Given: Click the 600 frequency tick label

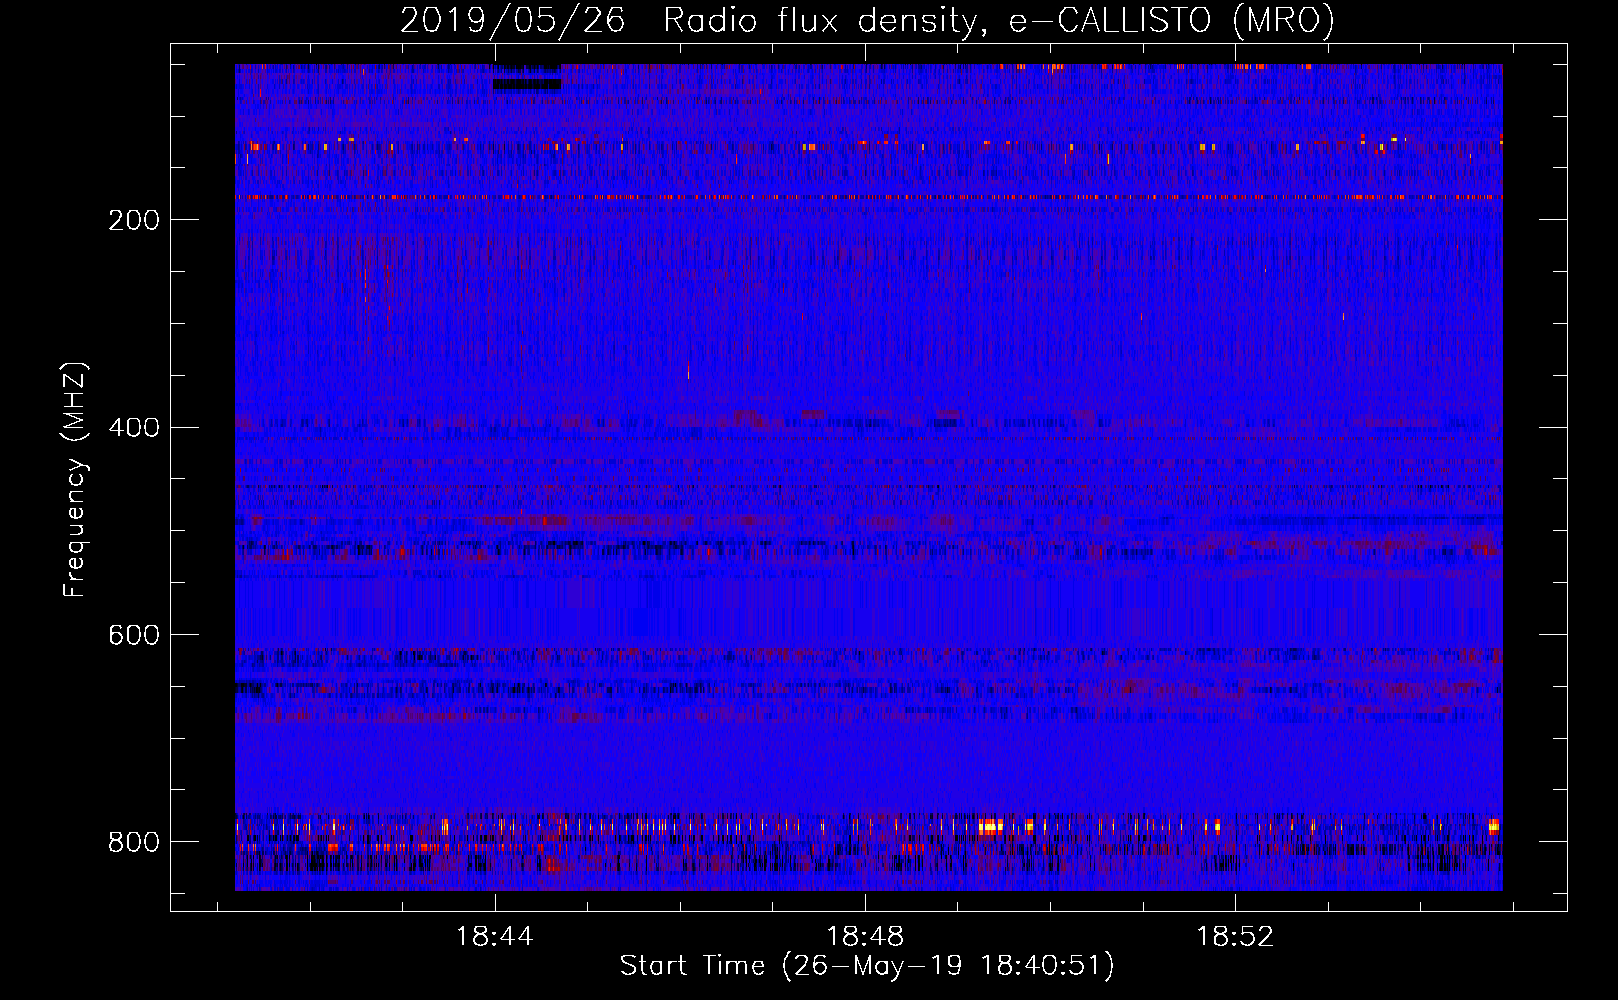Looking at the screenshot, I should coord(134,636).
